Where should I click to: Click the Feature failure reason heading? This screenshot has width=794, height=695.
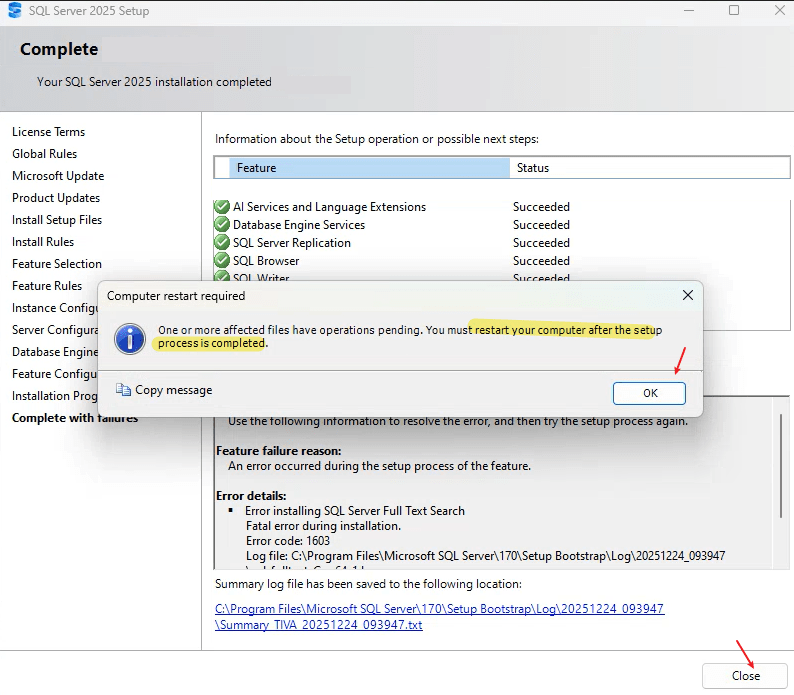pos(279,451)
